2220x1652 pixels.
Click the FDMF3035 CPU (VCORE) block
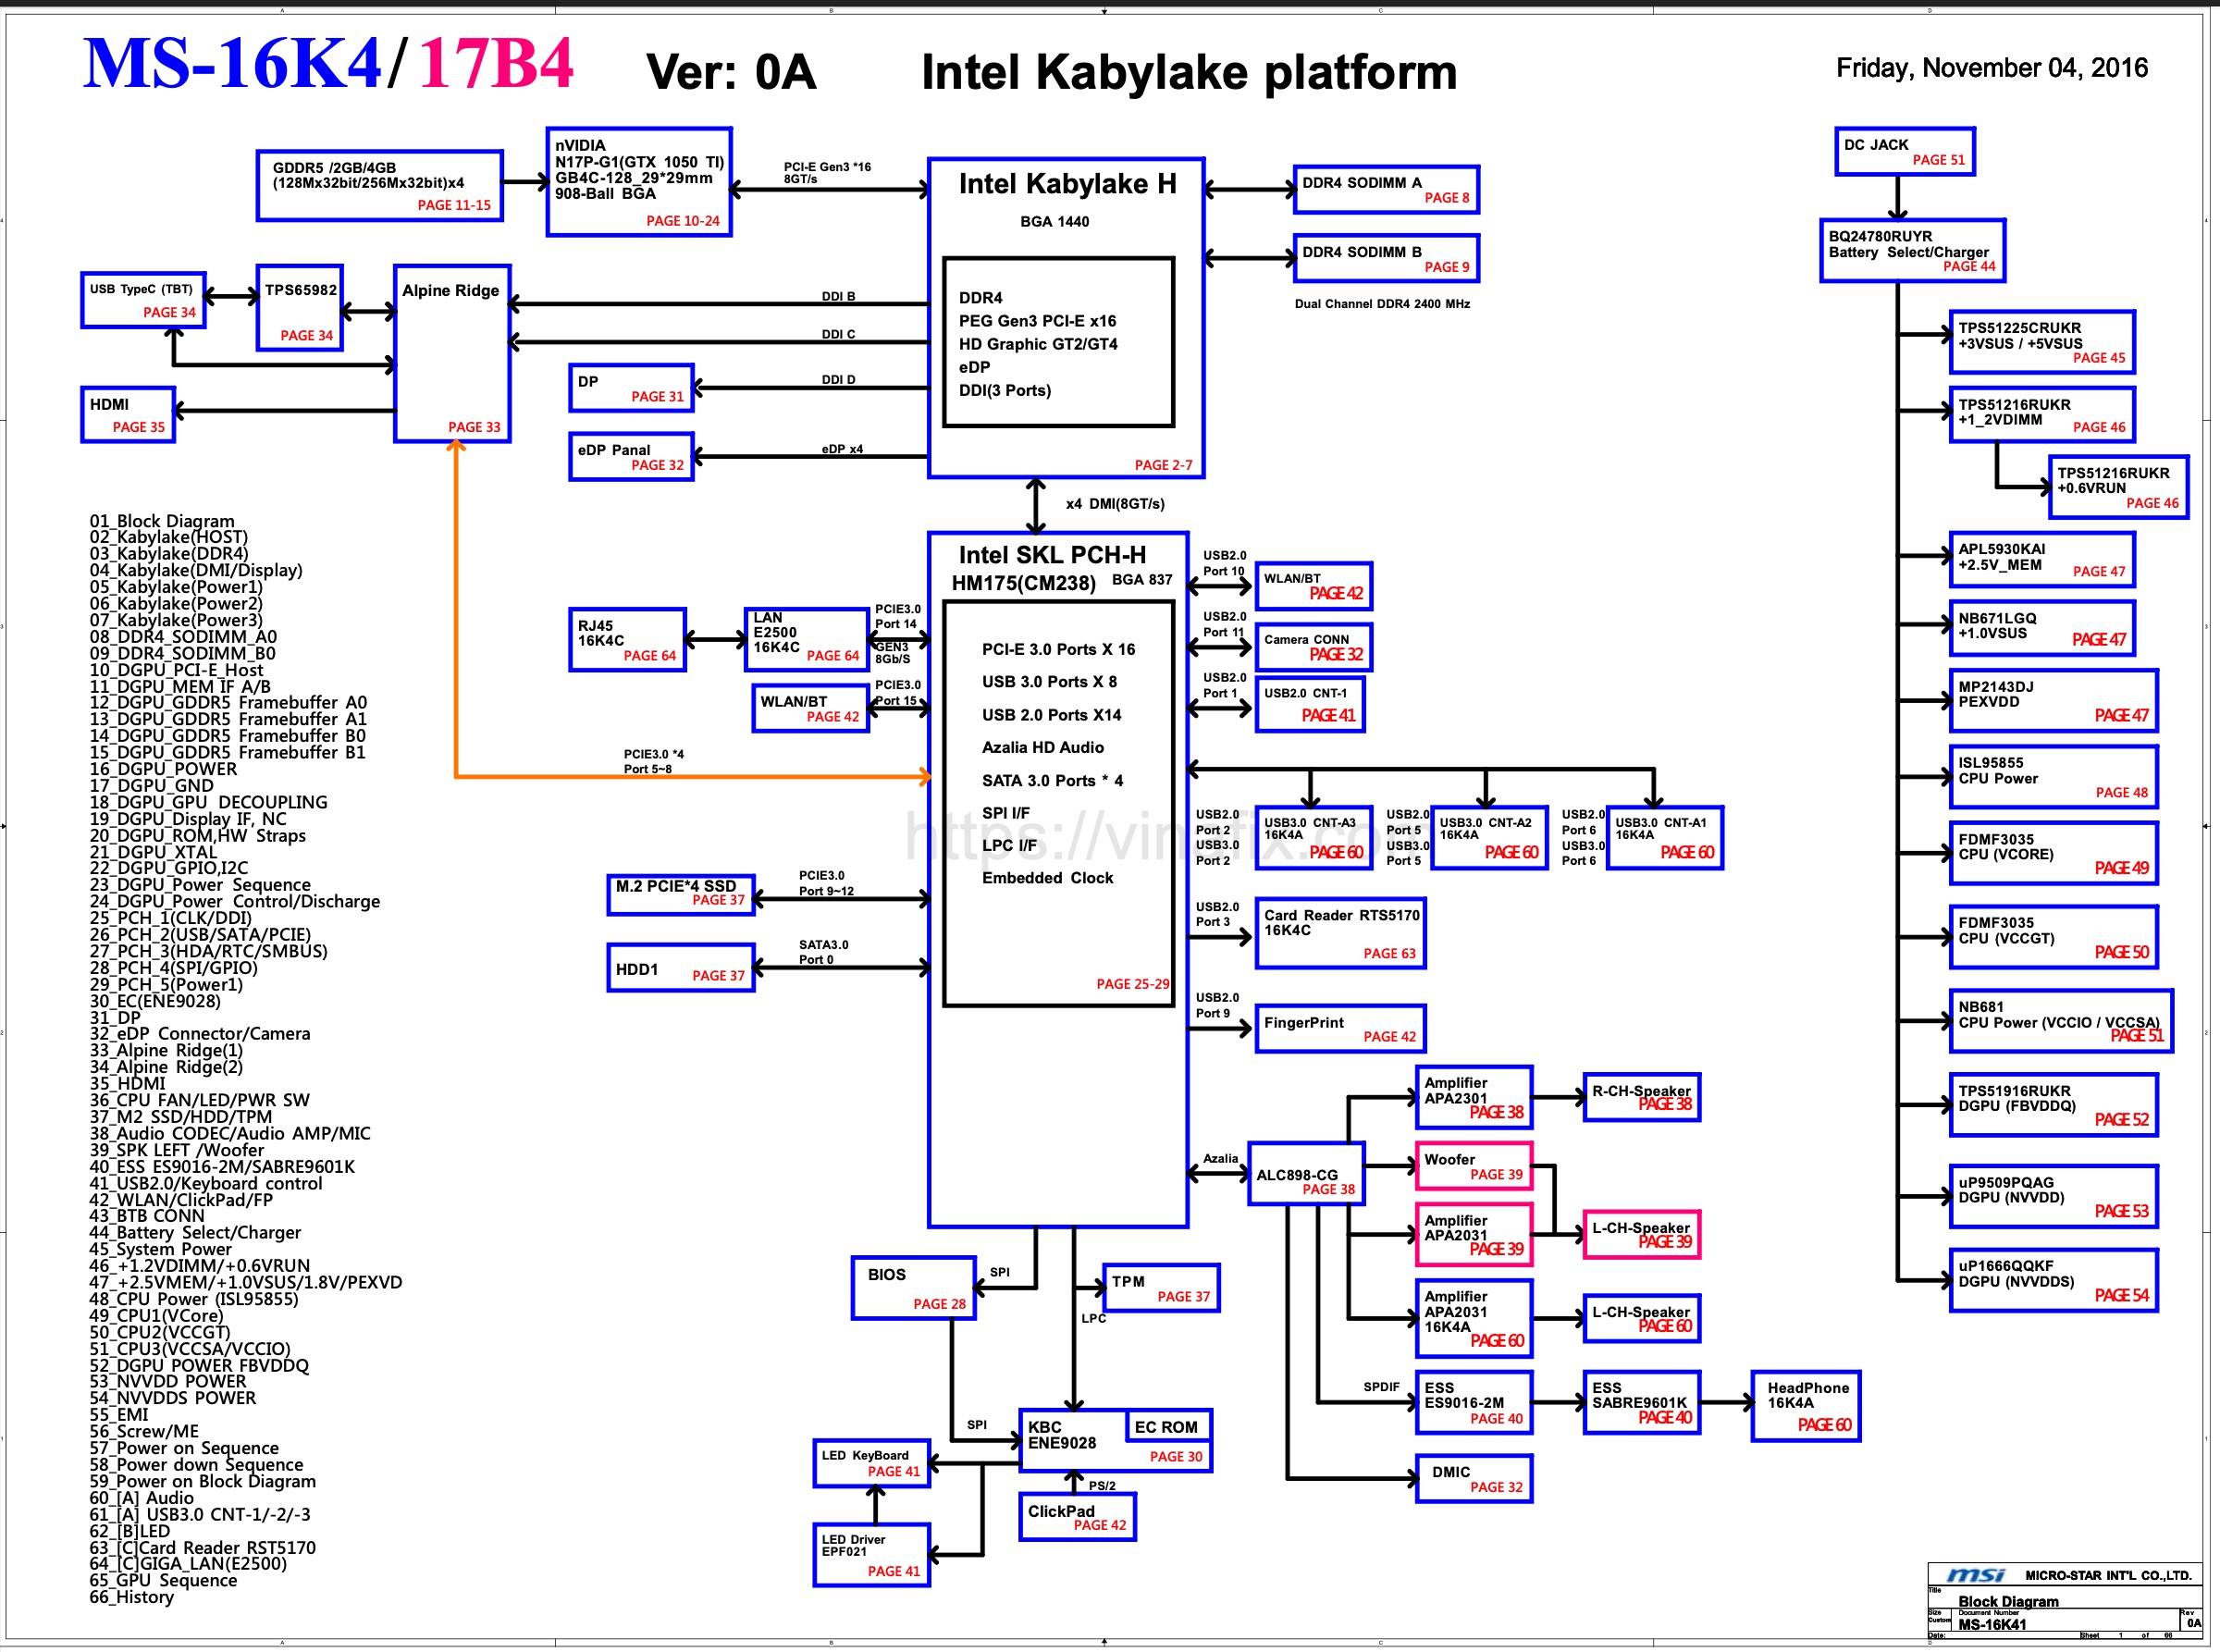(2054, 853)
